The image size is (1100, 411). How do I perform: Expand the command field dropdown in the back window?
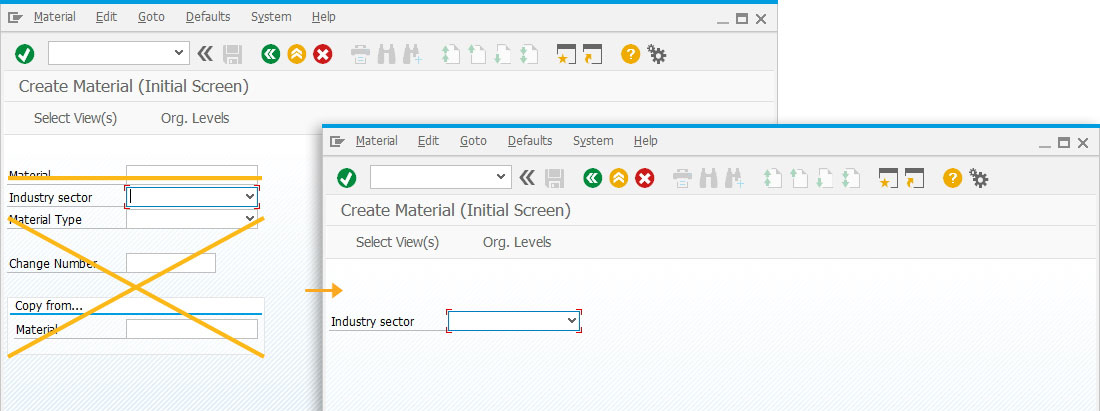(x=179, y=53)
